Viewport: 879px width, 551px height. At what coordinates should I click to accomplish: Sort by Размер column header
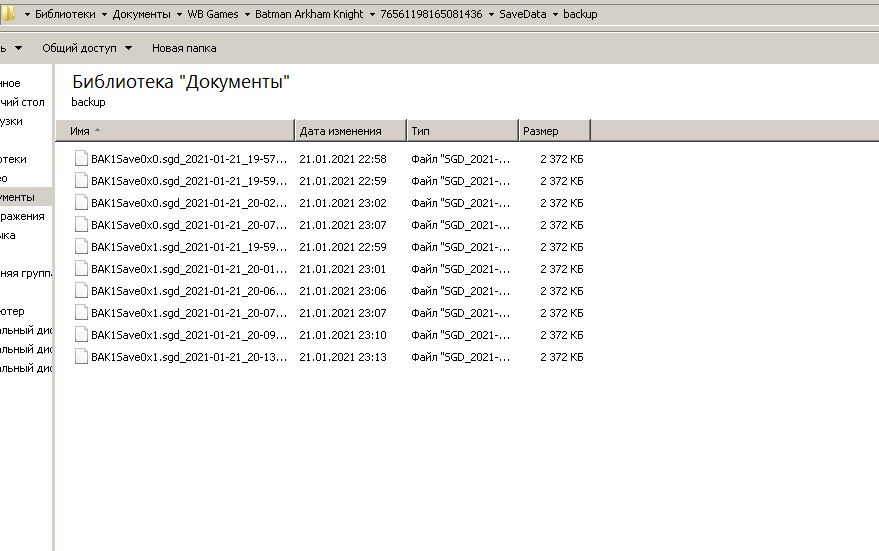tap(554, 131)
